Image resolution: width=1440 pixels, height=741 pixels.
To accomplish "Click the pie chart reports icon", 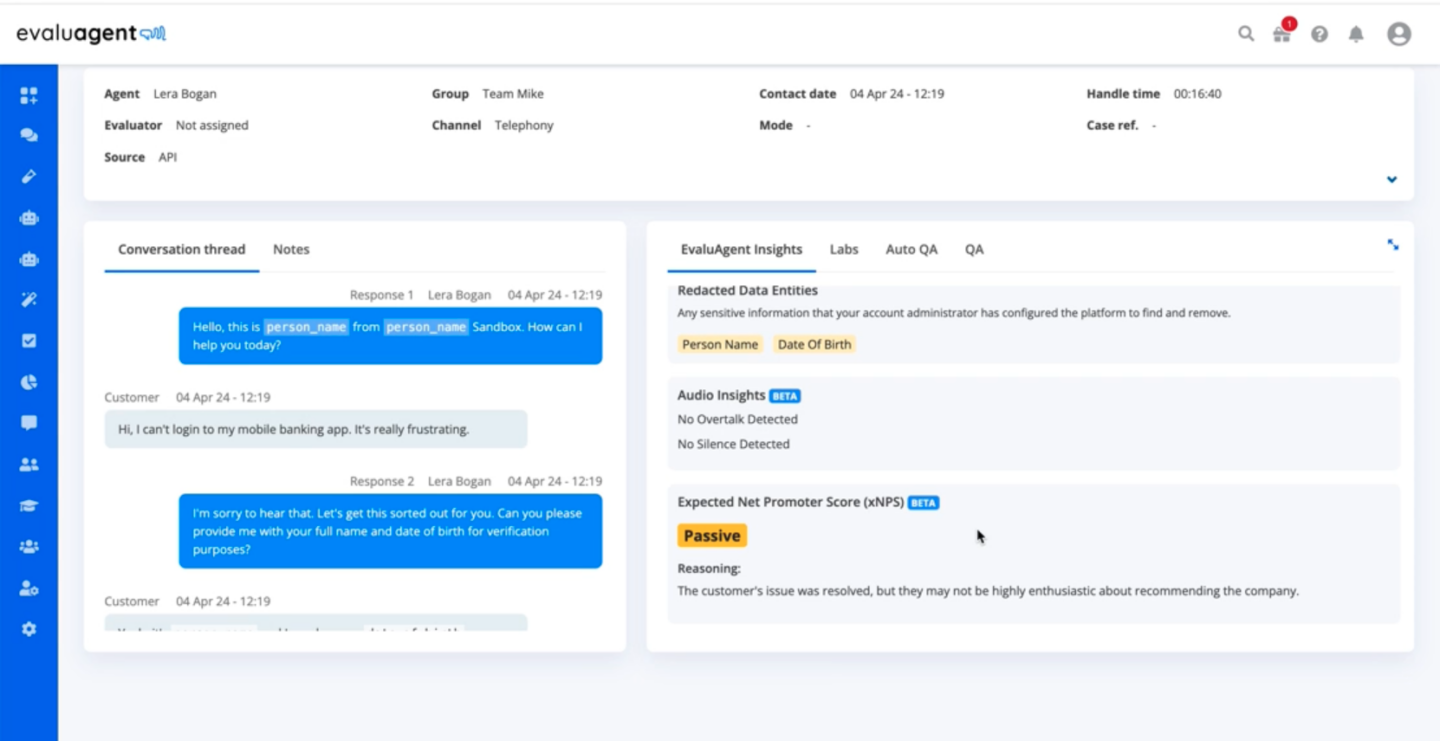I will 29,381.
